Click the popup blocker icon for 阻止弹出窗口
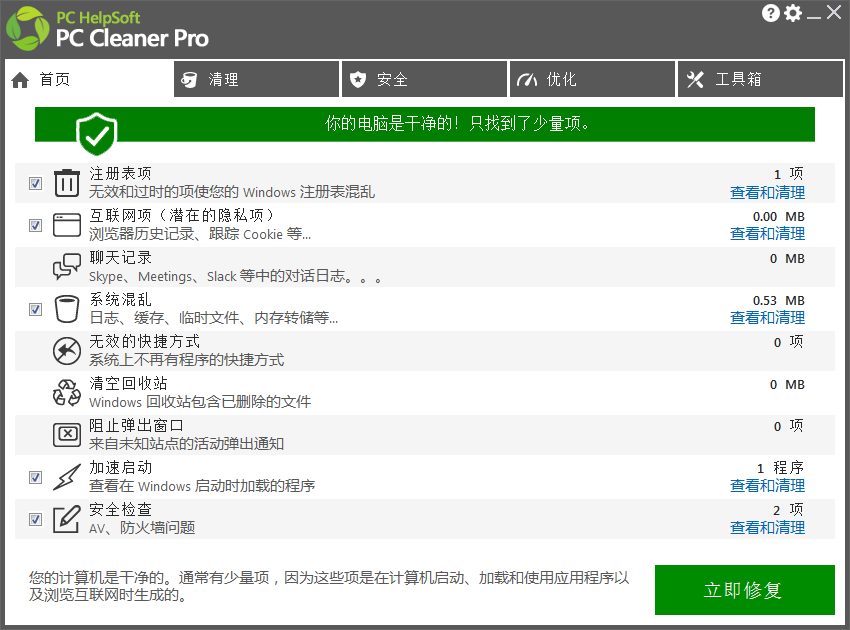 [x=67, y=434]
